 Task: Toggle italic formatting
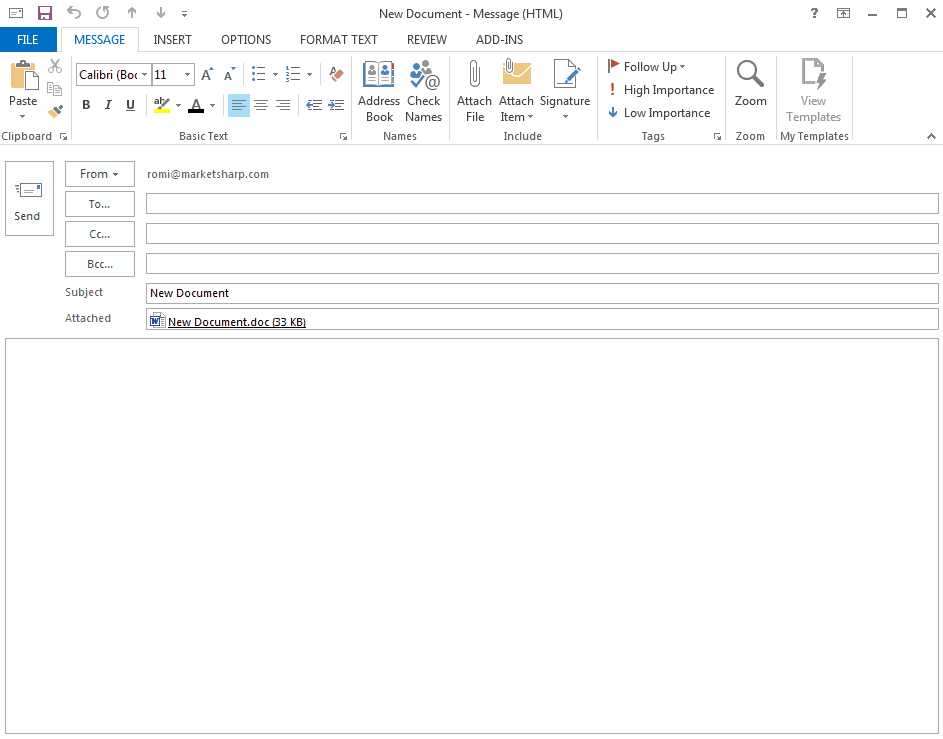point(108,105)
